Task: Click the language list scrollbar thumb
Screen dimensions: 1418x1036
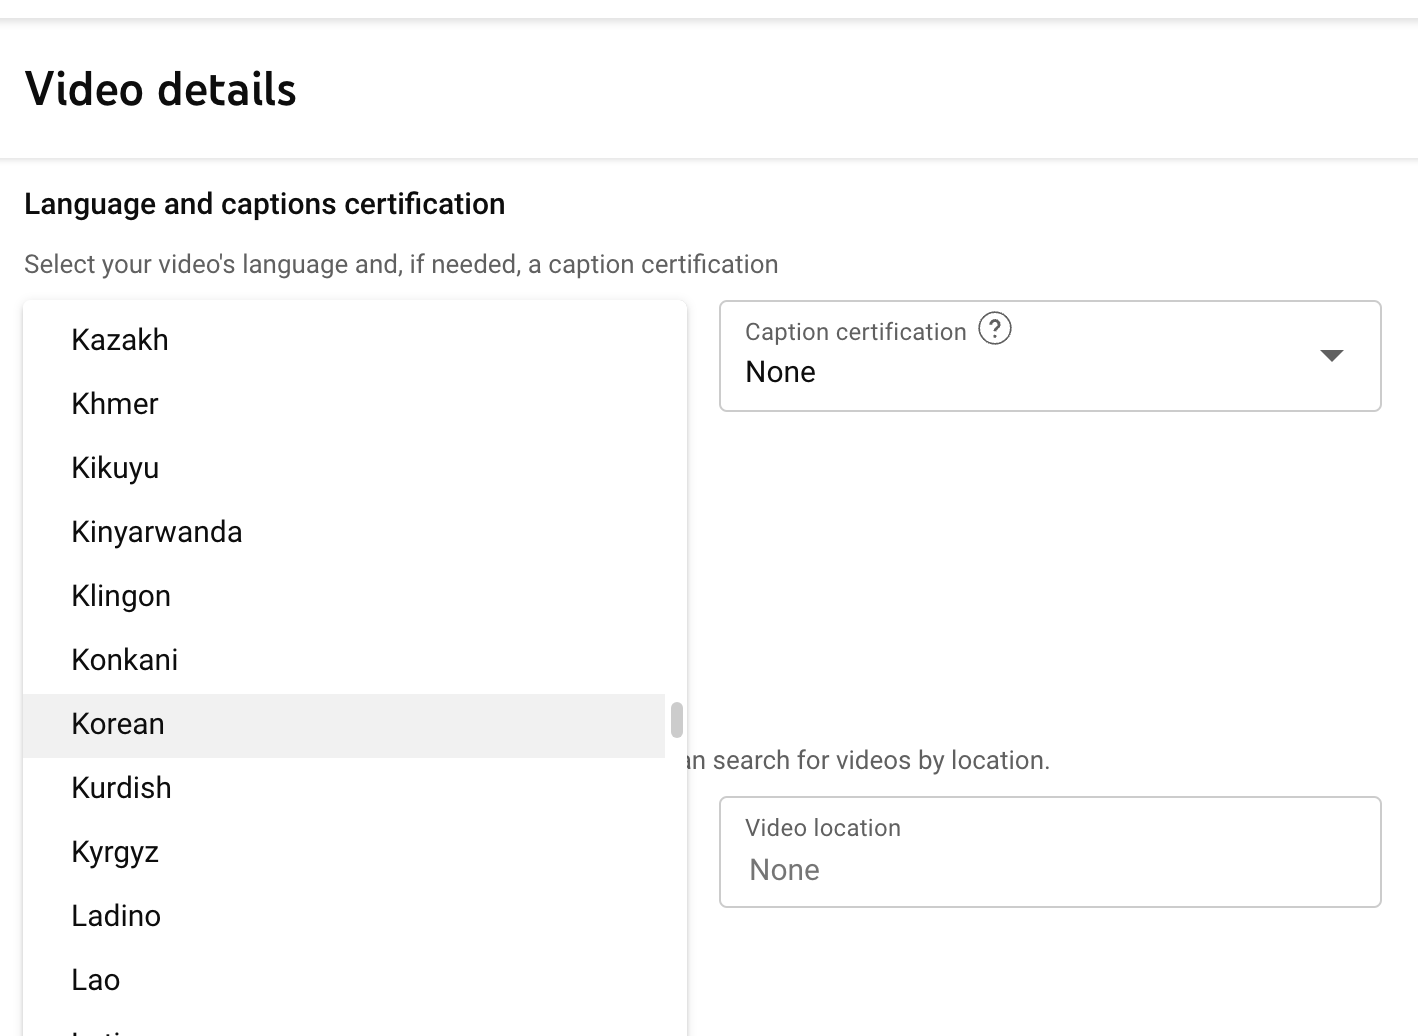Action: point(677,719)
